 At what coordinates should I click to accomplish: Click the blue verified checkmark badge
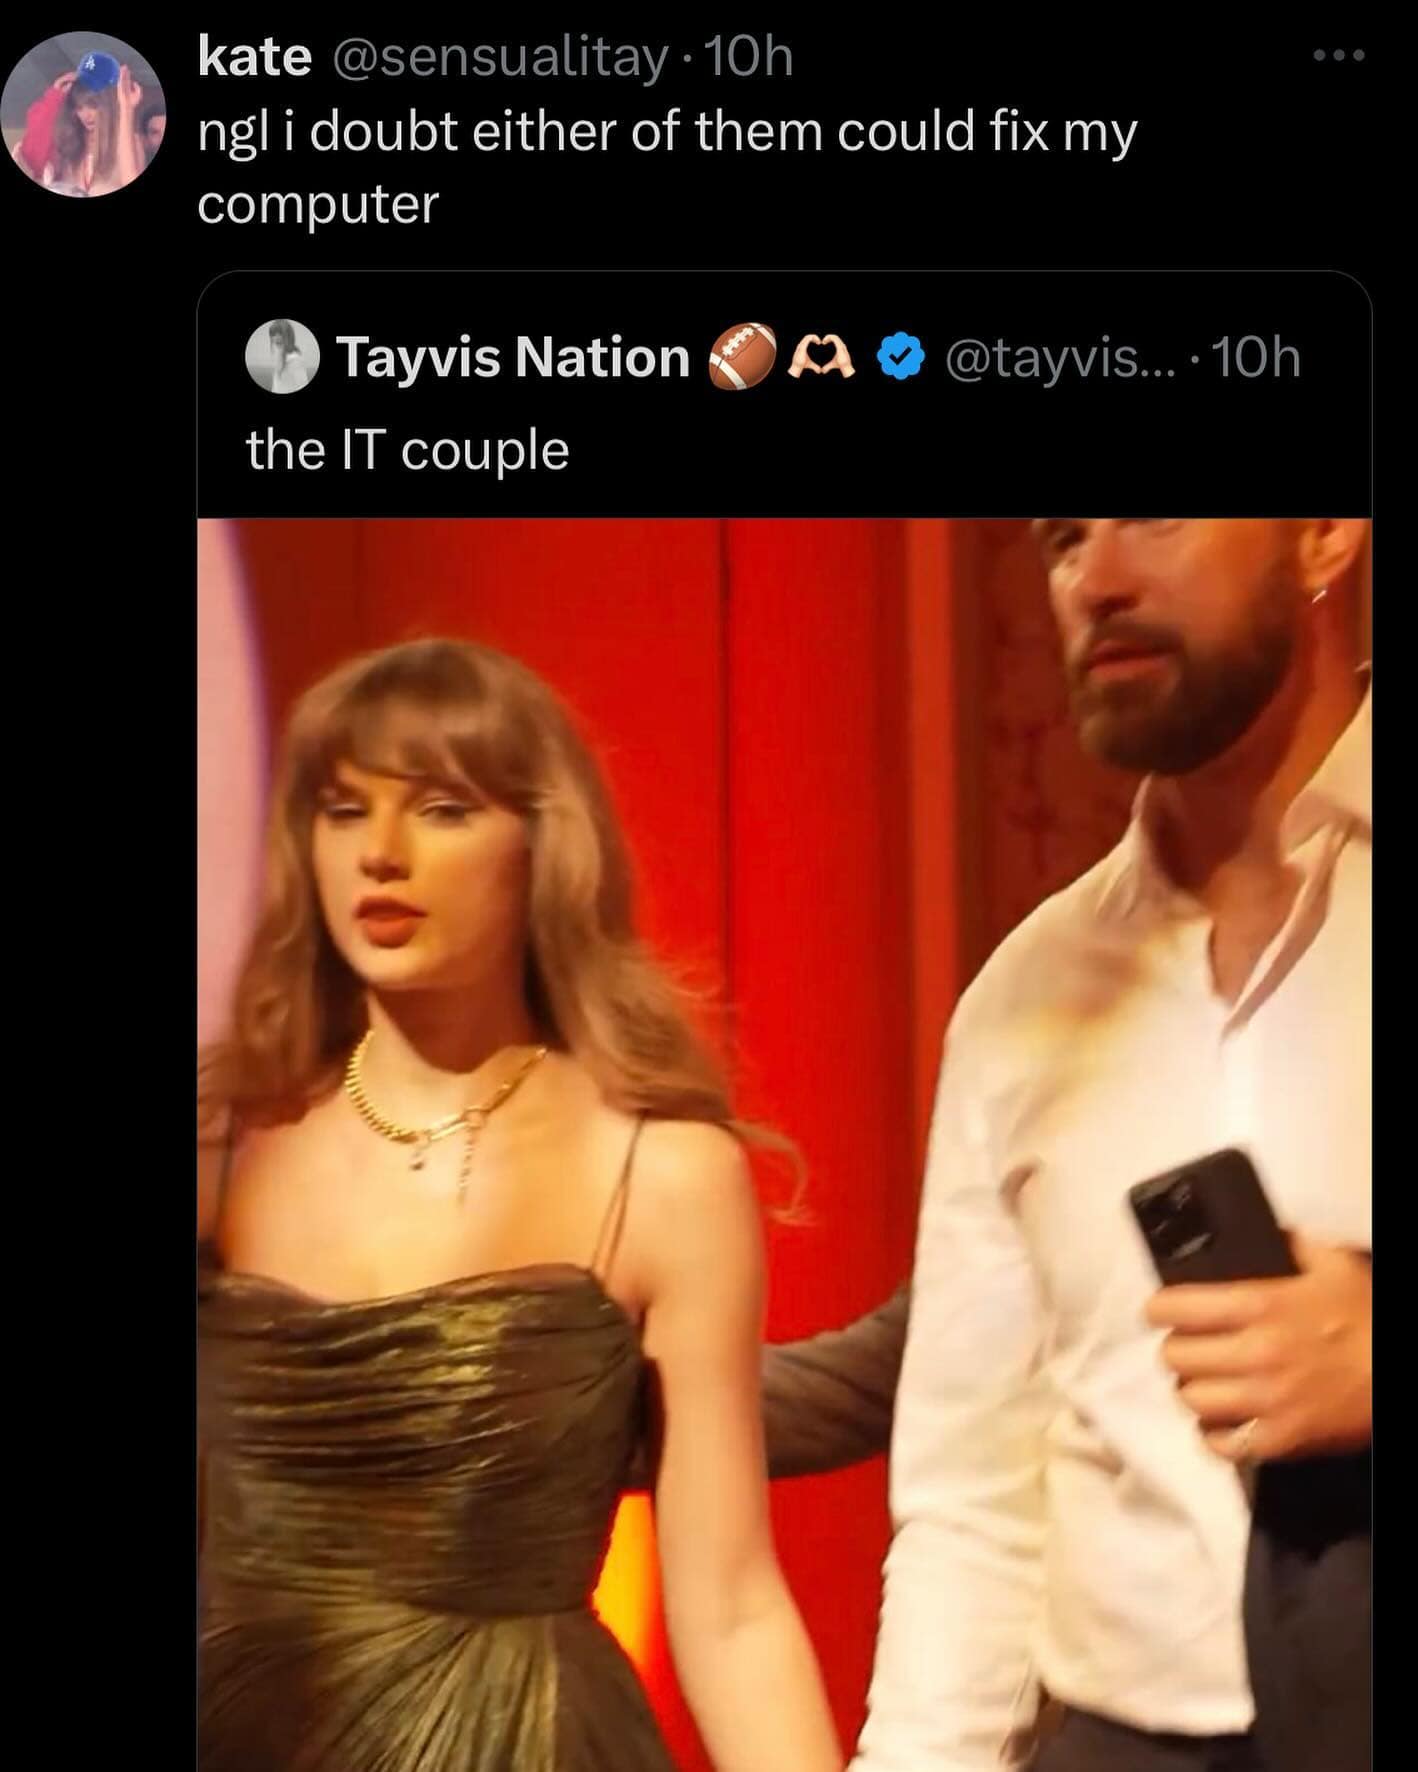(x=900, y=357)
